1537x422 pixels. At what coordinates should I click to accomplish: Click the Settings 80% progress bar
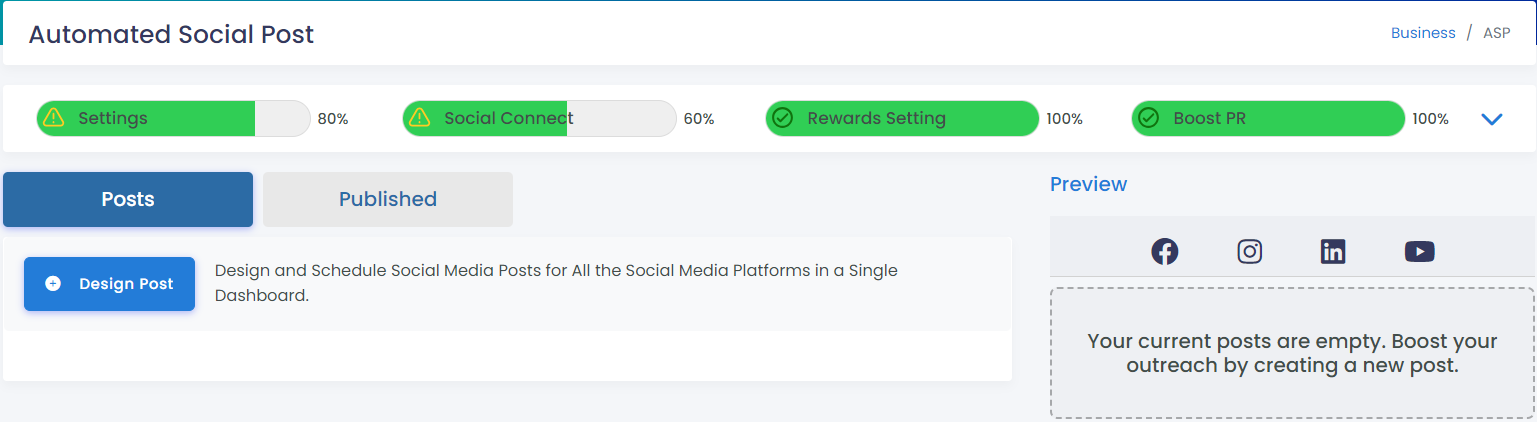point(173,118)
